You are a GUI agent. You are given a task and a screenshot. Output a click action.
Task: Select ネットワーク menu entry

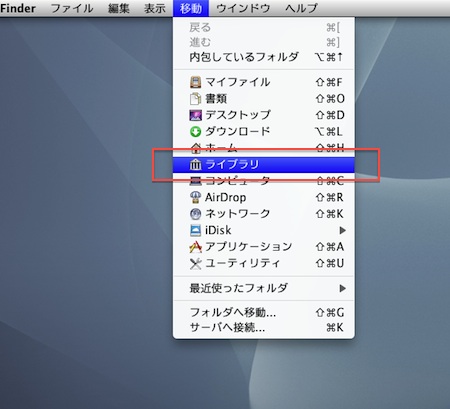click(x=264, y=214)
